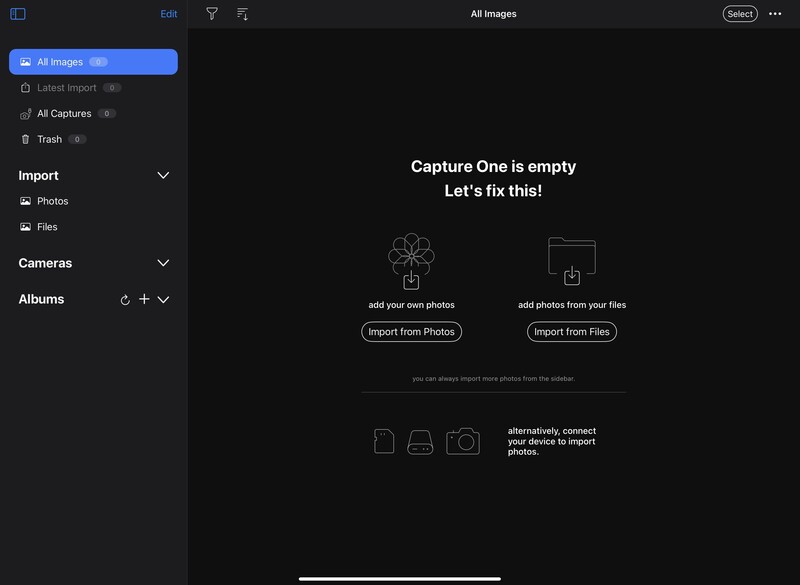Choose Files under Import
800x585 pixels.
(93, 227)
